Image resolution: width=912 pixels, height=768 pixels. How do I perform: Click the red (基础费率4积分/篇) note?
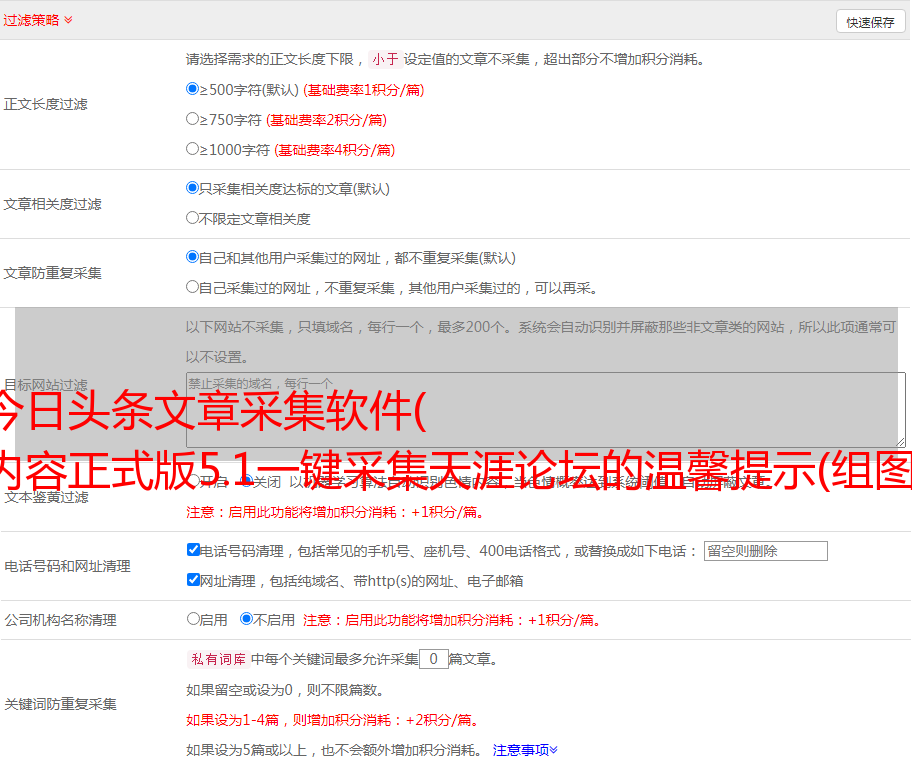tap(334, 150)
